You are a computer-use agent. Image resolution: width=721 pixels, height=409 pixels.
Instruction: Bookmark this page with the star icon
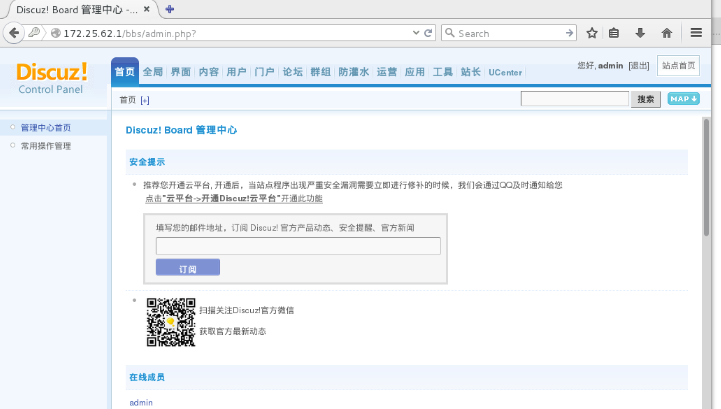tap(592, 33)
